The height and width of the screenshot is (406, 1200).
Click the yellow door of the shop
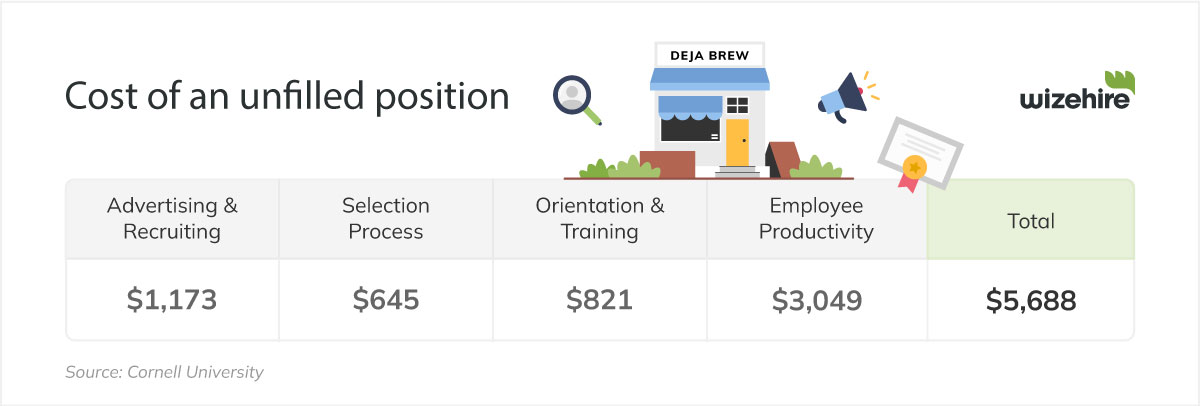(737, 142)
